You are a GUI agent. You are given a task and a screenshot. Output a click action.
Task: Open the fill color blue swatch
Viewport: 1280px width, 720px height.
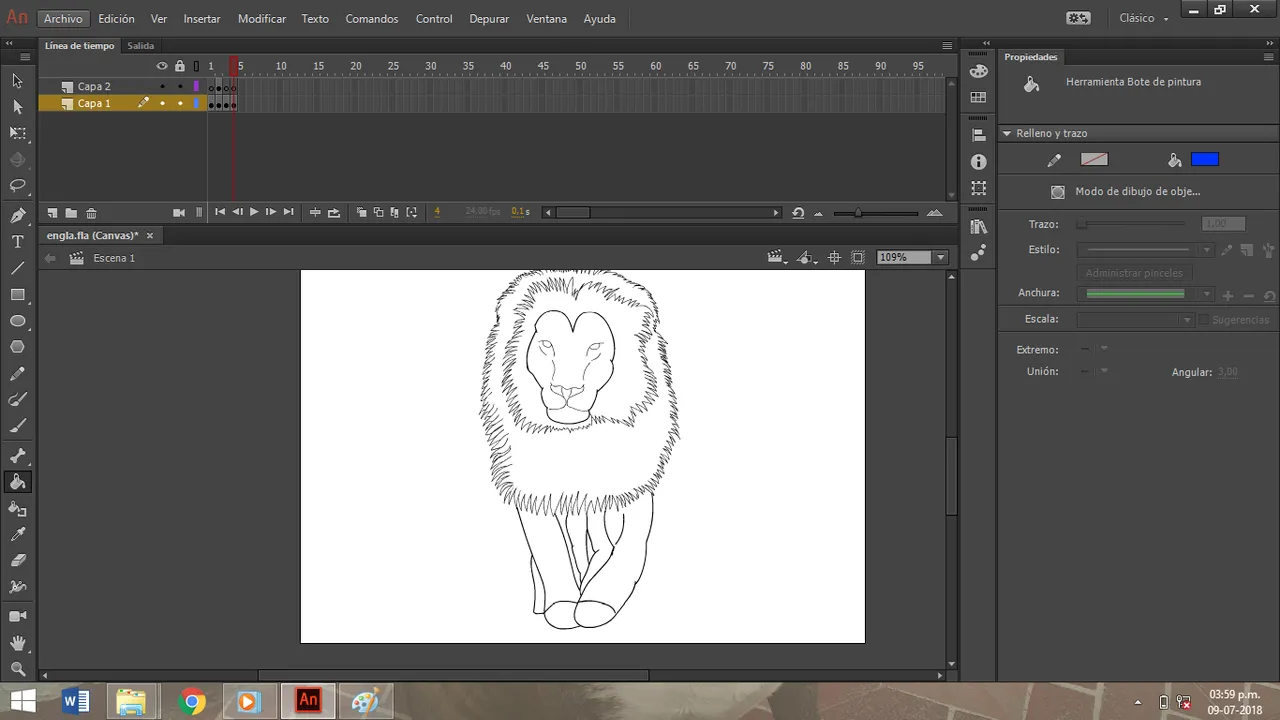pos(1205,159)
